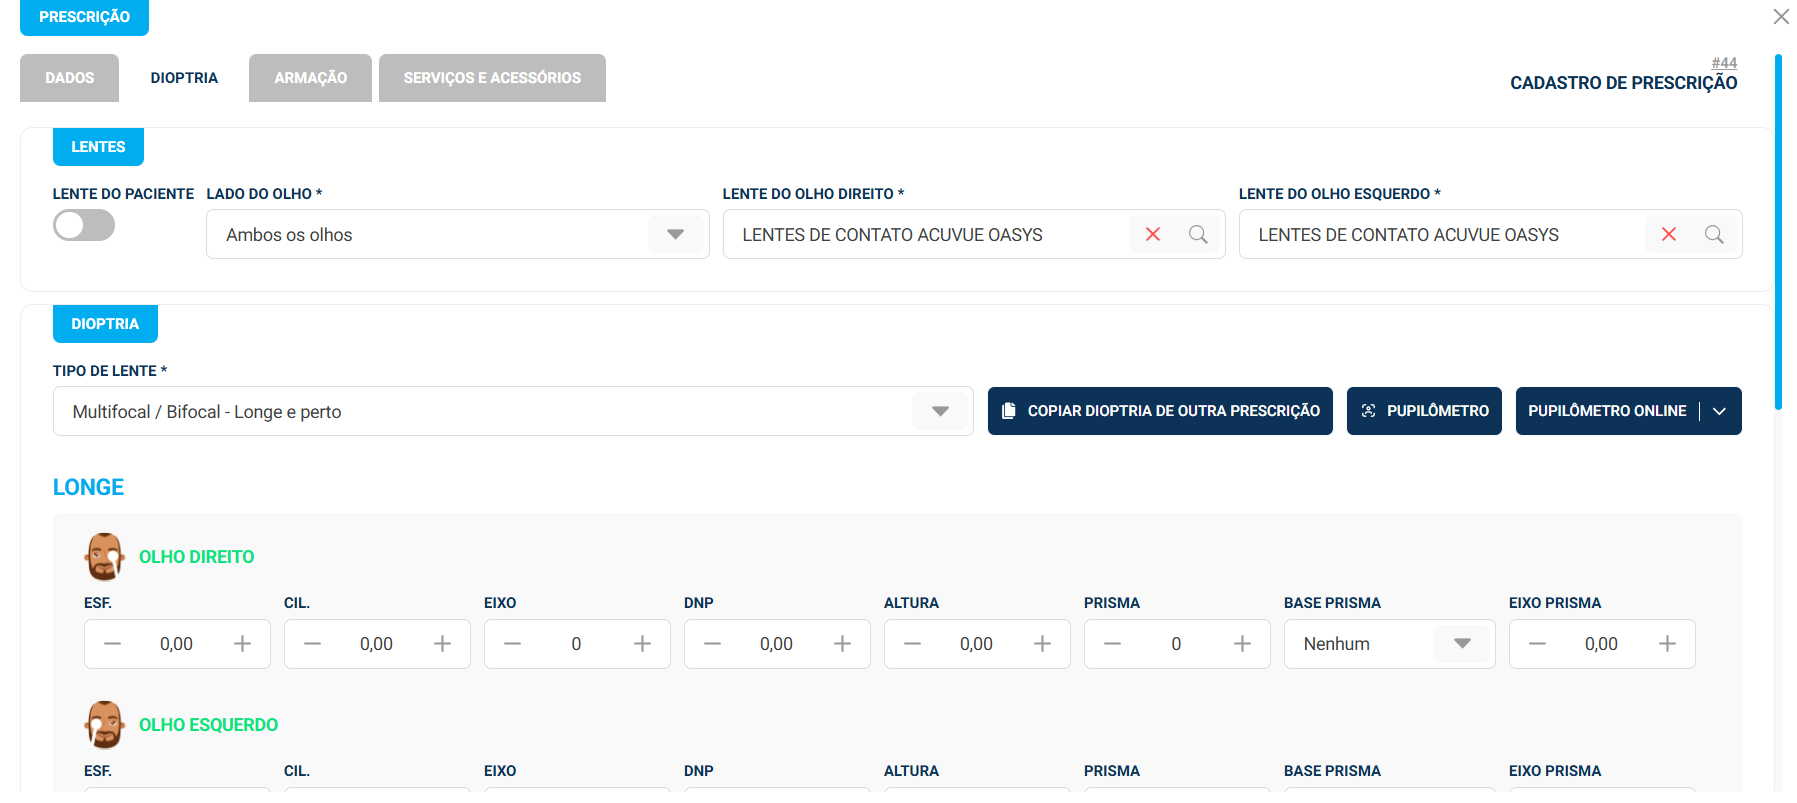Click Copiar Dioptria de Outra Prescrição

1160,411
